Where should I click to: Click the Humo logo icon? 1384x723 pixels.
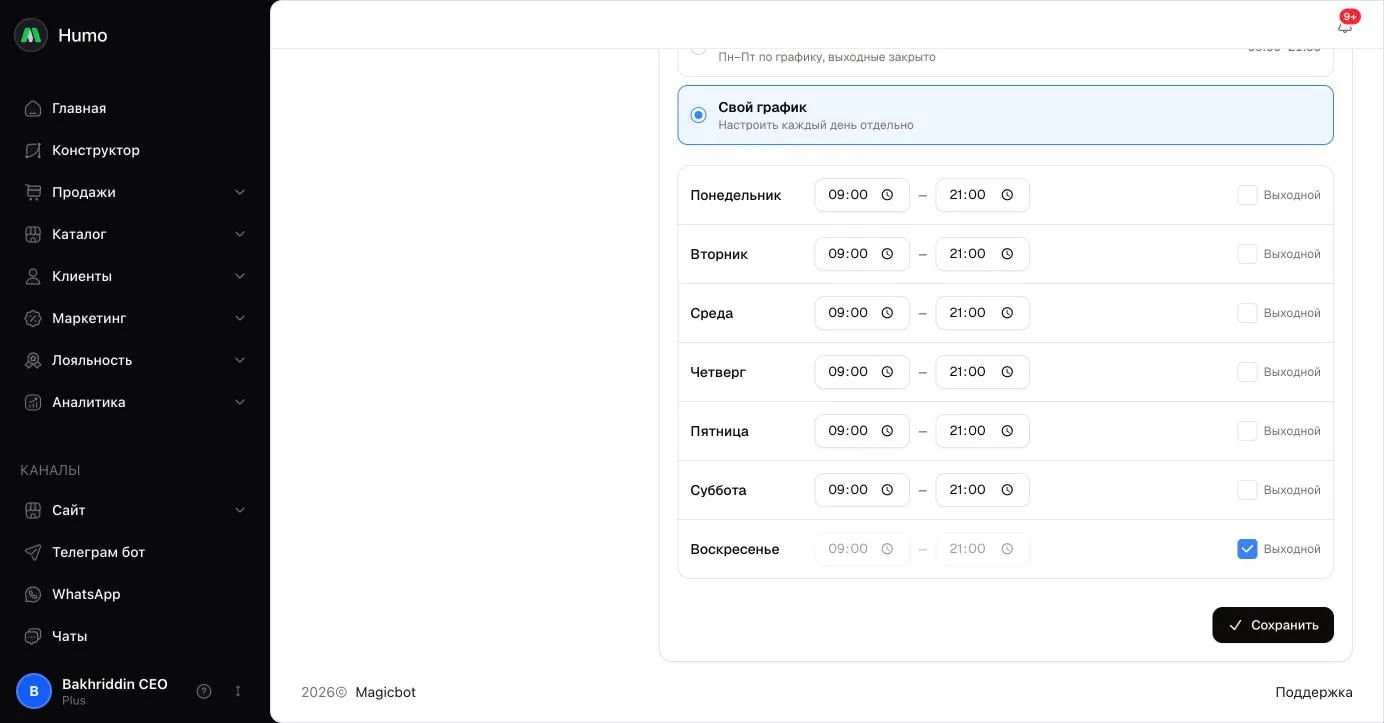coord(31,35)
